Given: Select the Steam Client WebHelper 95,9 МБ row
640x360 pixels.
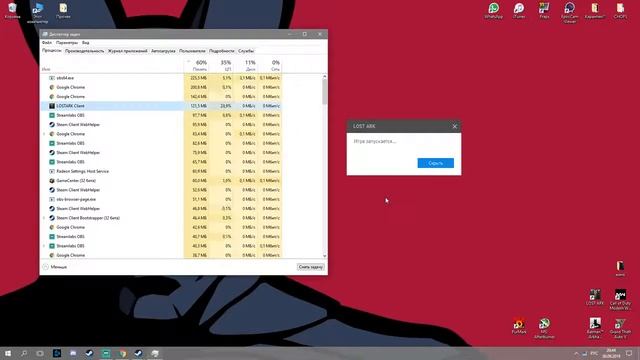Looking at the screenshot, I should tap(161, 124).
